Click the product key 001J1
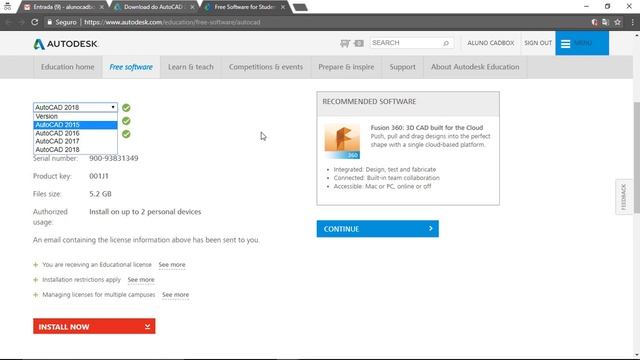Viewport: 640px width, 360px height. point(99,176)
